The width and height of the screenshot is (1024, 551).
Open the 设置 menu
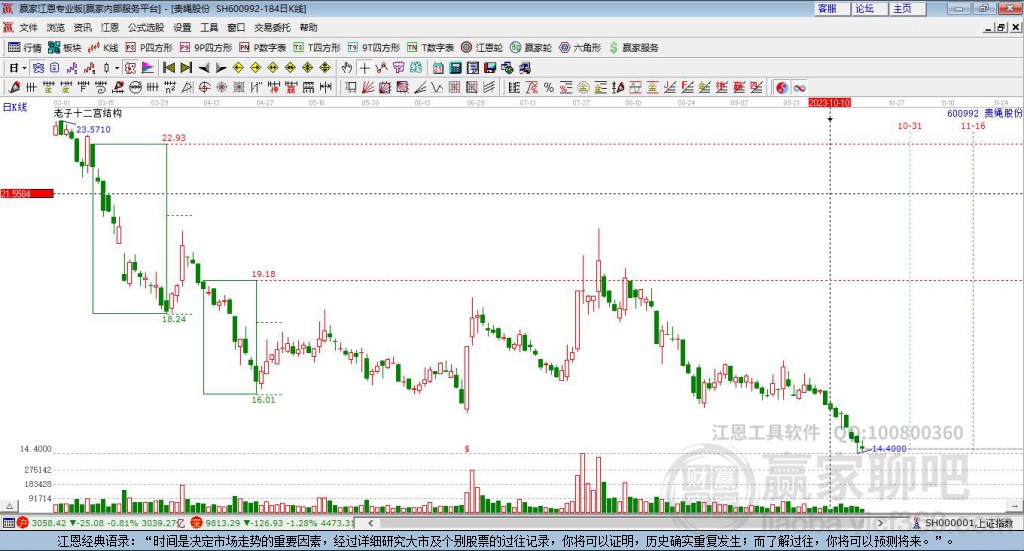pyautogui.click(x=182, y=27)
